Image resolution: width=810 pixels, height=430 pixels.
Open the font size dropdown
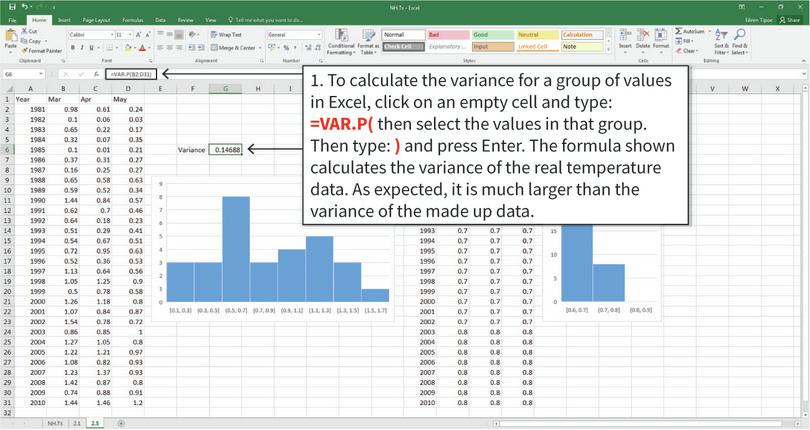(x=129, y=35)
